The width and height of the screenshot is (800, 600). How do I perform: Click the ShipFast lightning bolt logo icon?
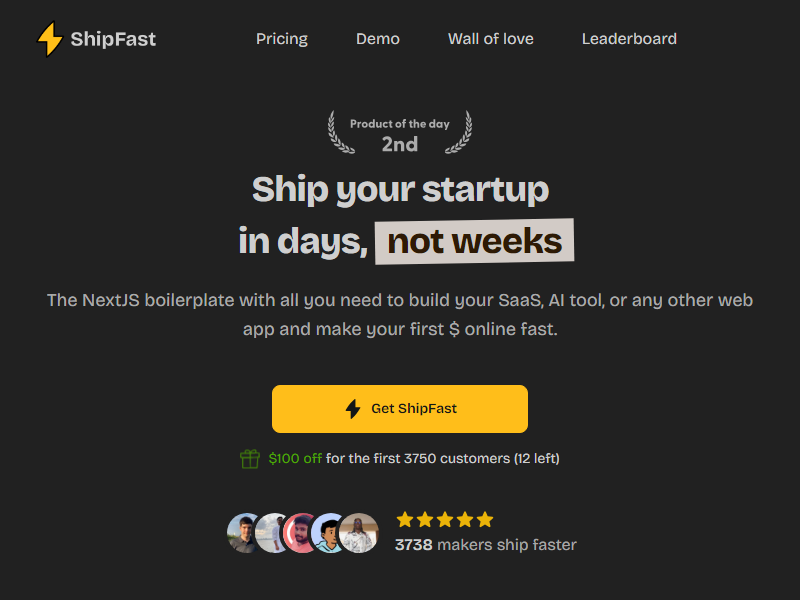tap(49, 39)
